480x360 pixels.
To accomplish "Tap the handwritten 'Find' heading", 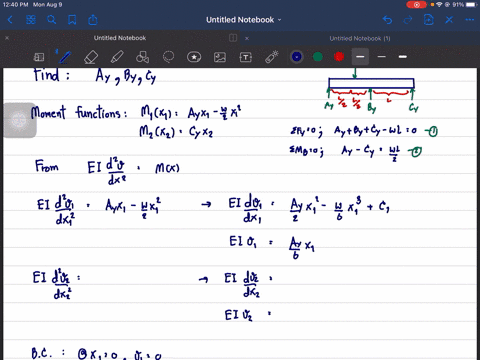I will (51, 75).
